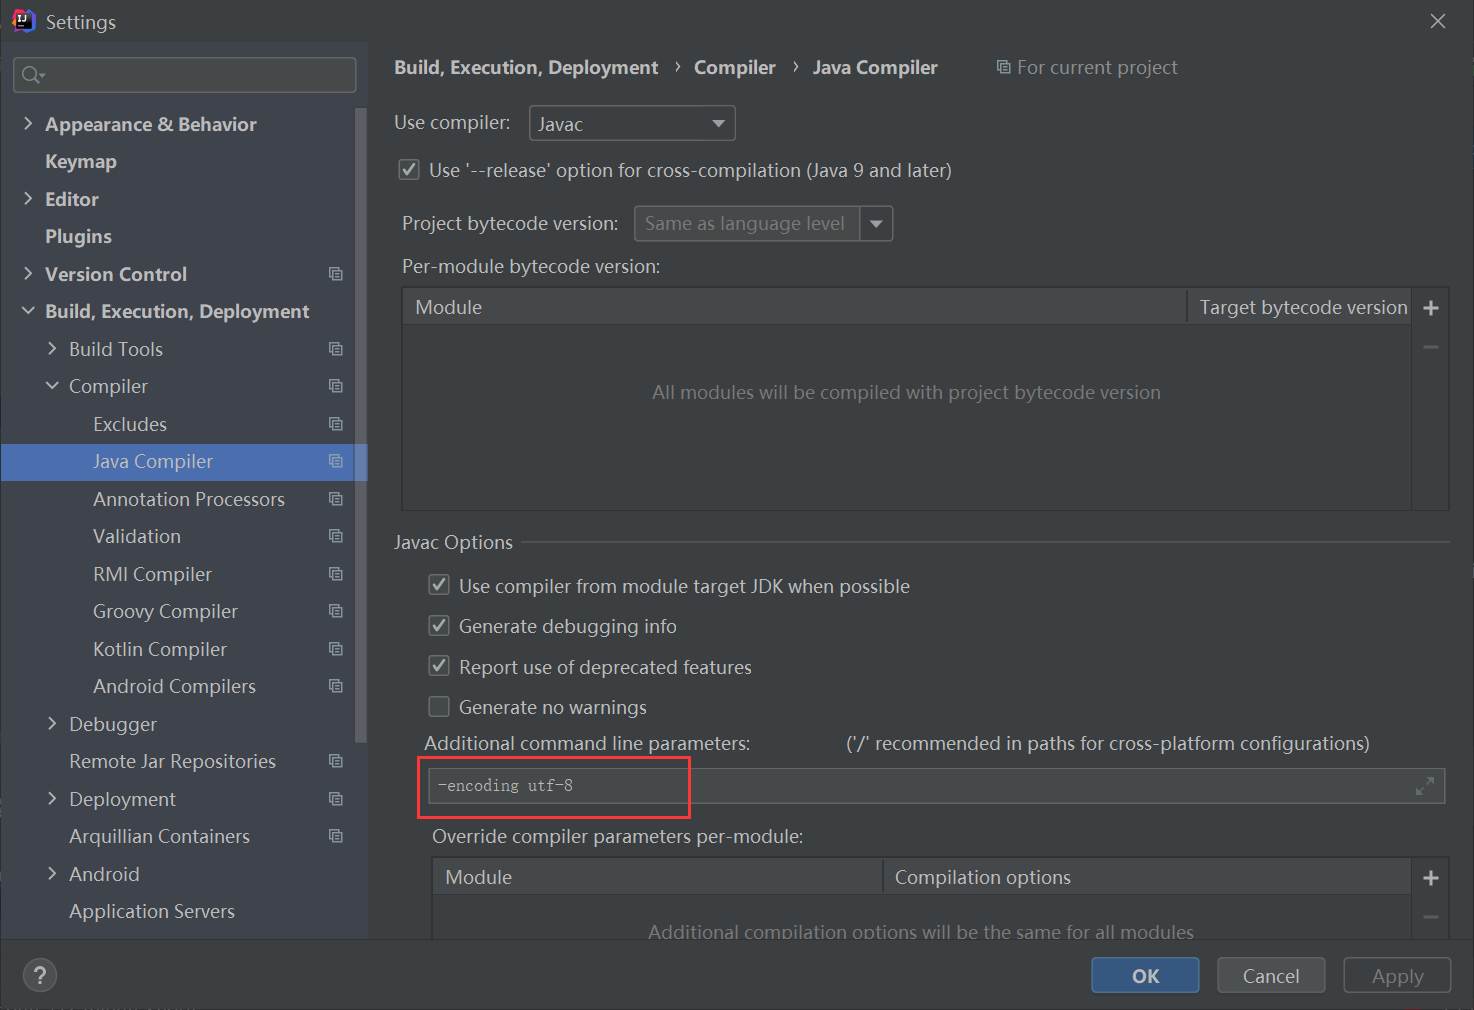Expand the Editor settings section
This screenshot has height=1010, width=1474.
[x=28, y=199]
